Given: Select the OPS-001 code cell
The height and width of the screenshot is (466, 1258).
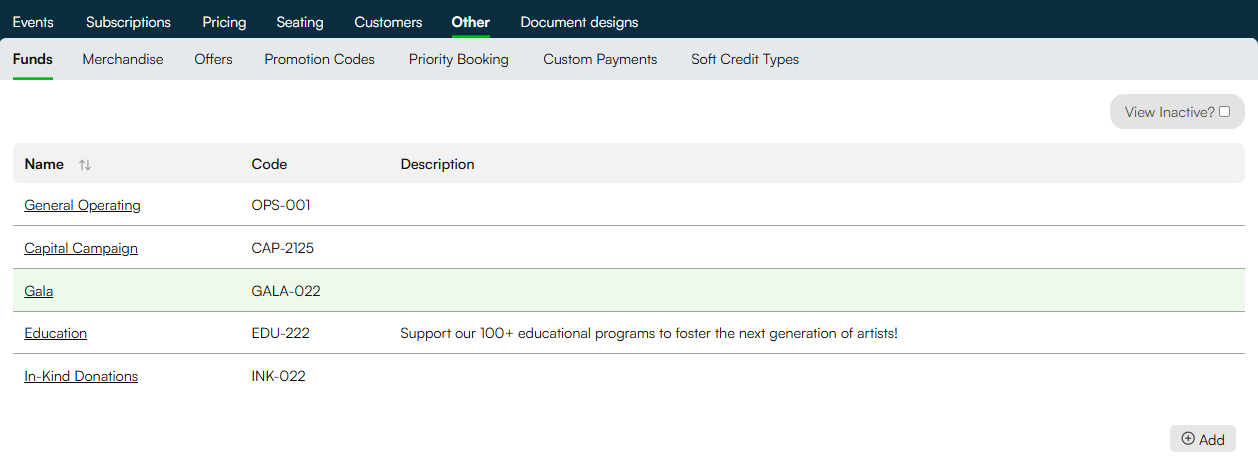Looking at the screenshot, I should click(x=281, y=205).
